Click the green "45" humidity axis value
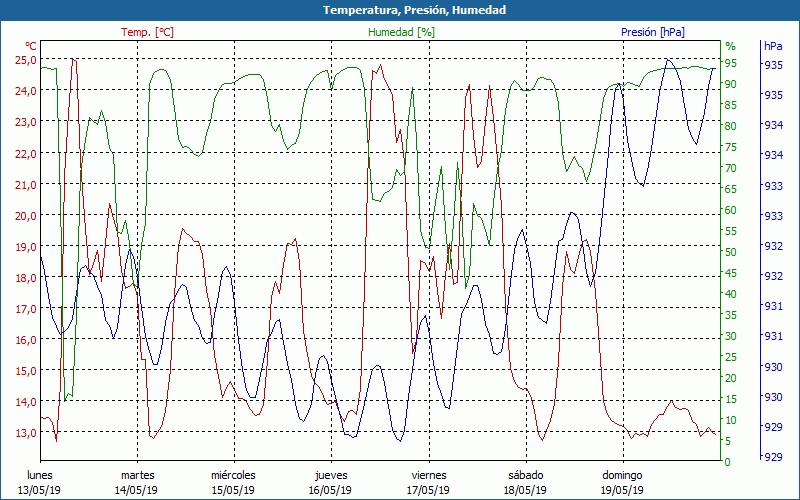This screenshot has height=500, width=800. pyautogui.click(x=731, y=273)
